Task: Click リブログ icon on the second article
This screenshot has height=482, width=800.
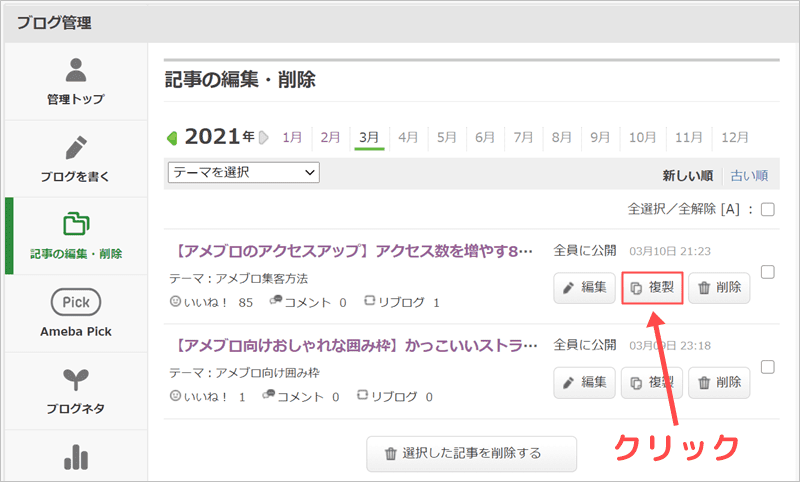Action: click(x=363, y=394)
